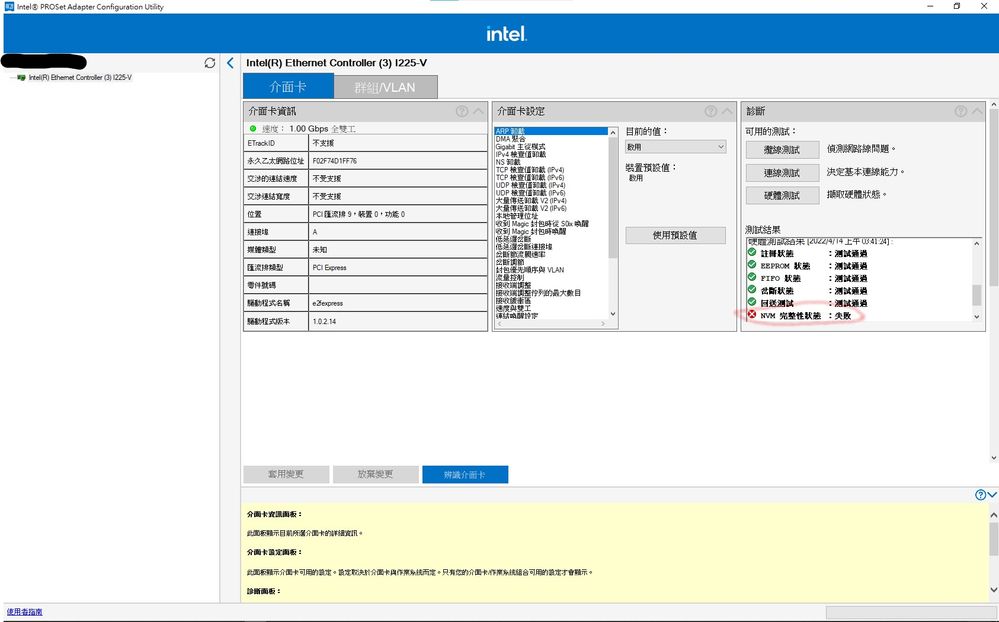The width and height of the screenshot is (999, 622).
Task: Click the green link status dot beside 速度
Action: (253, 129)
